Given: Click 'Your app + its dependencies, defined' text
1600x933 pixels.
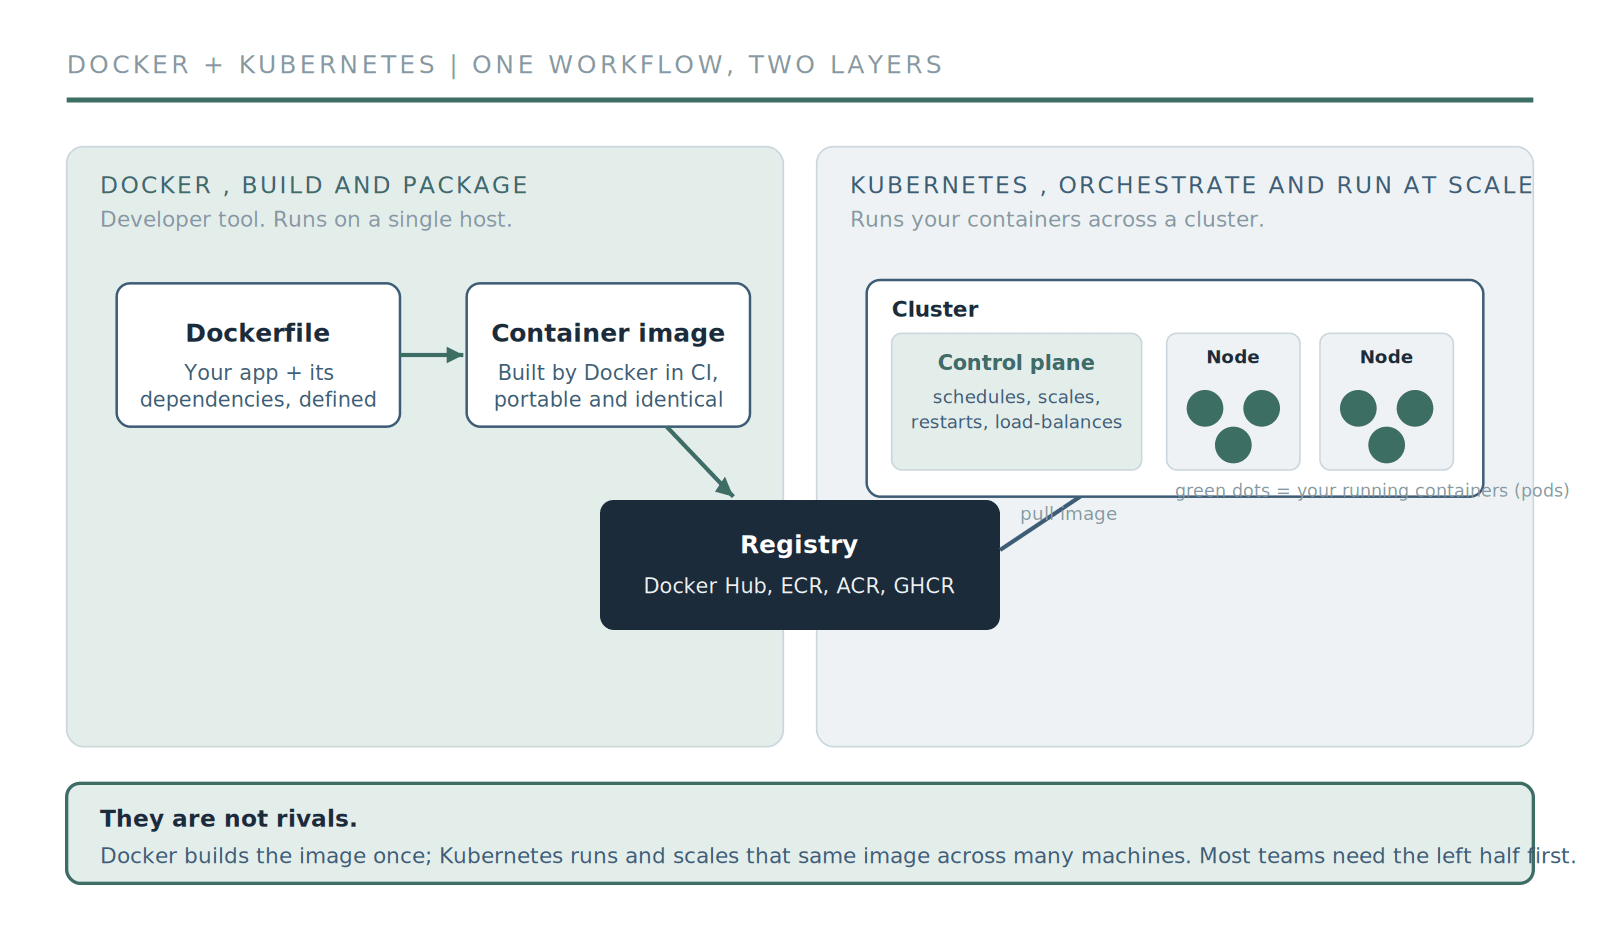Looking at the screenshot, I should click(x=258, y=386).
